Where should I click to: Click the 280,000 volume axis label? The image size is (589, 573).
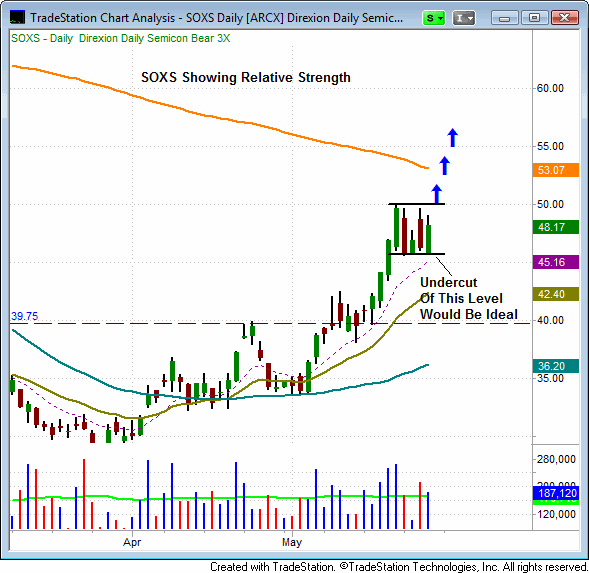tap(556, 459)
